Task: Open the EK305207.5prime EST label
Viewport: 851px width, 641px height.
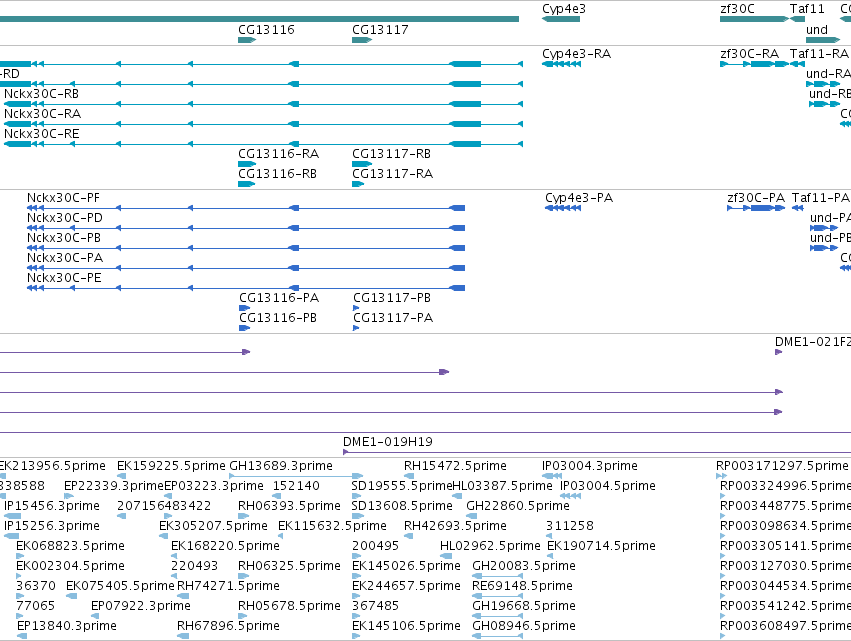Action: (213, 526)
